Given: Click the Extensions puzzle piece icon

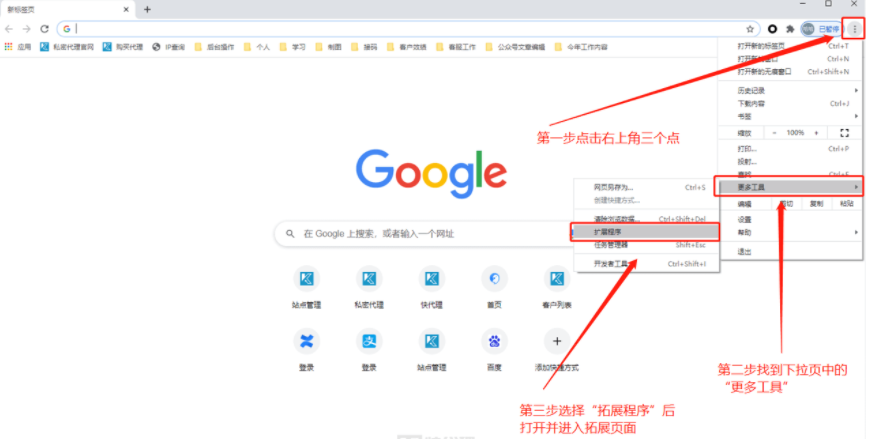Looking at the screenshot, I should [790, 29].
